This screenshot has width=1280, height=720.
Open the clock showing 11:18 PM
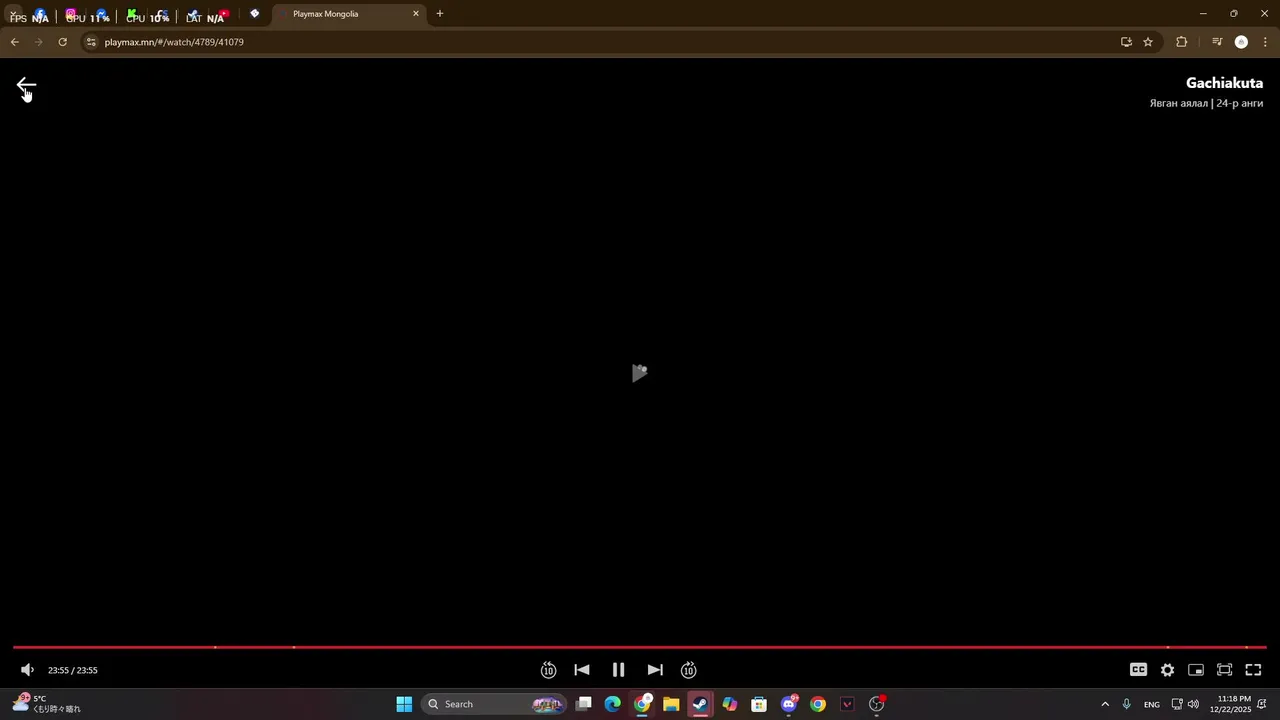coord(1232,704)
